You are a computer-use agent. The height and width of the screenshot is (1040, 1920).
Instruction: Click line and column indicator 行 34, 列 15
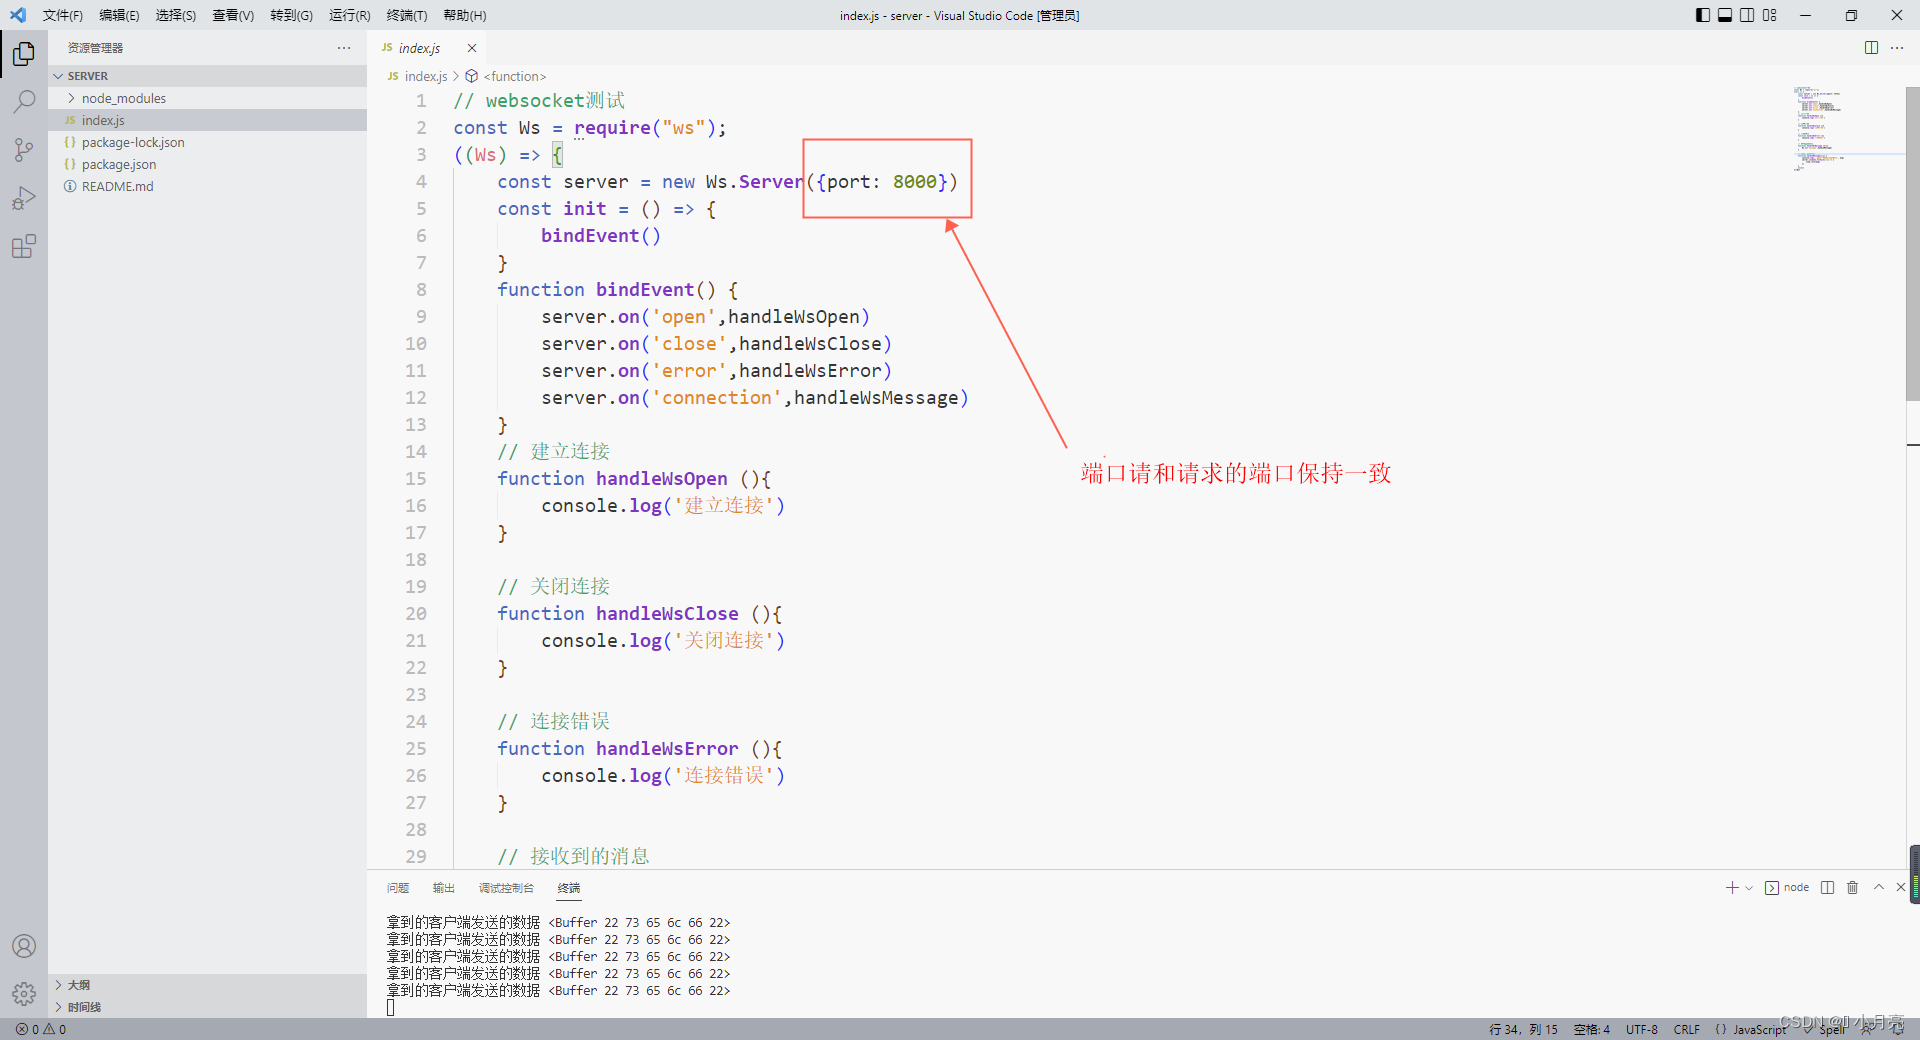click(x=1523, y=1029)
